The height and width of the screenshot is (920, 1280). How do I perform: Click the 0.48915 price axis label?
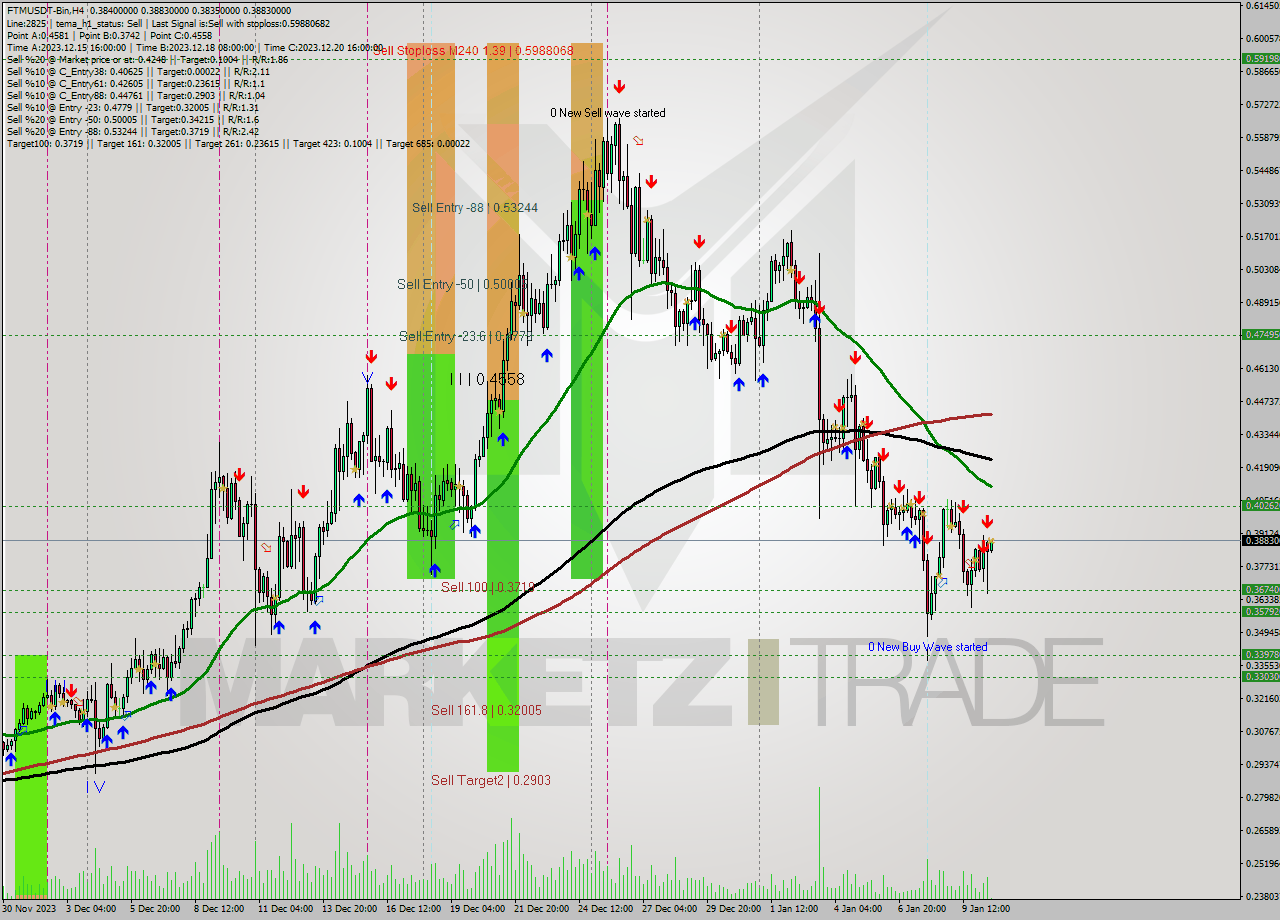pyautogui.click(x=1263, y=302)
